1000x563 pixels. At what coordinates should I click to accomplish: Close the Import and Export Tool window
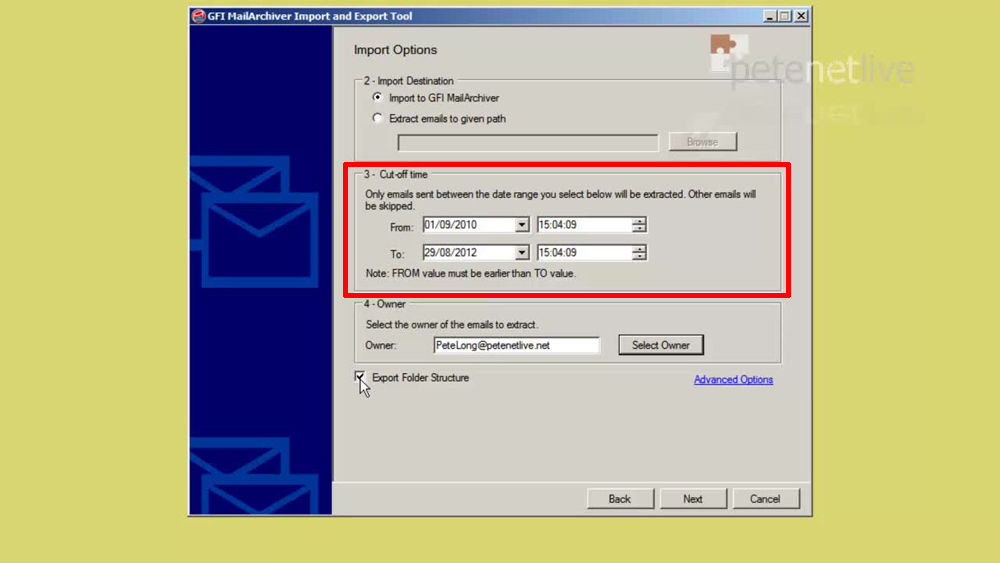(801, 16)
